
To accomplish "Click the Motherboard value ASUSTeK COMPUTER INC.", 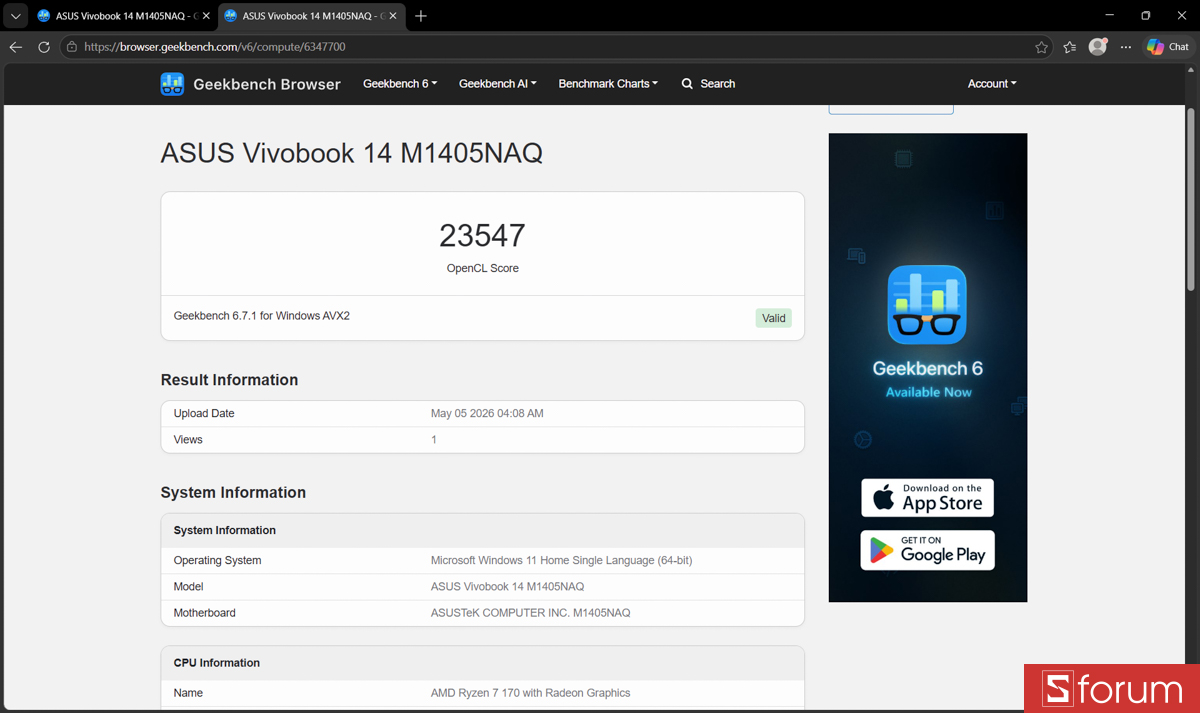I will pyautogui.click(x=530, y=612).
